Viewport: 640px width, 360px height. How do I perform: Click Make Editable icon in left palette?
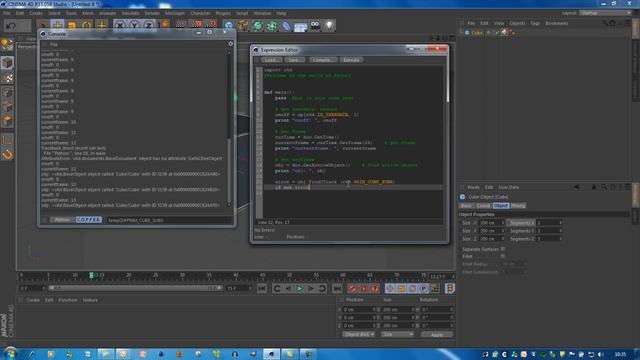pos(7,44)
